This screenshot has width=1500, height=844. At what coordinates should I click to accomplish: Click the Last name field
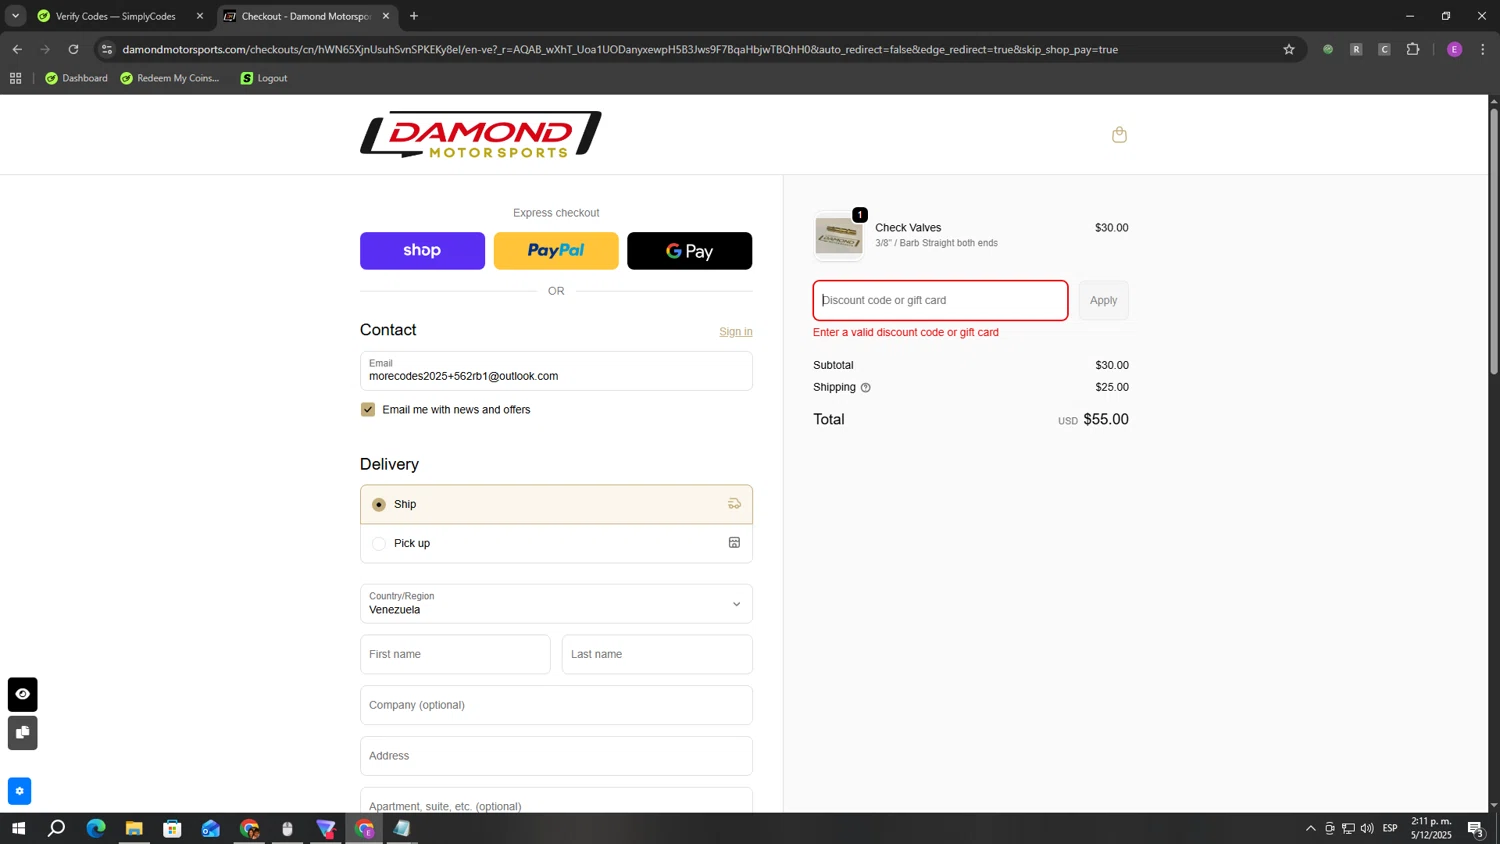pos(657,654)
